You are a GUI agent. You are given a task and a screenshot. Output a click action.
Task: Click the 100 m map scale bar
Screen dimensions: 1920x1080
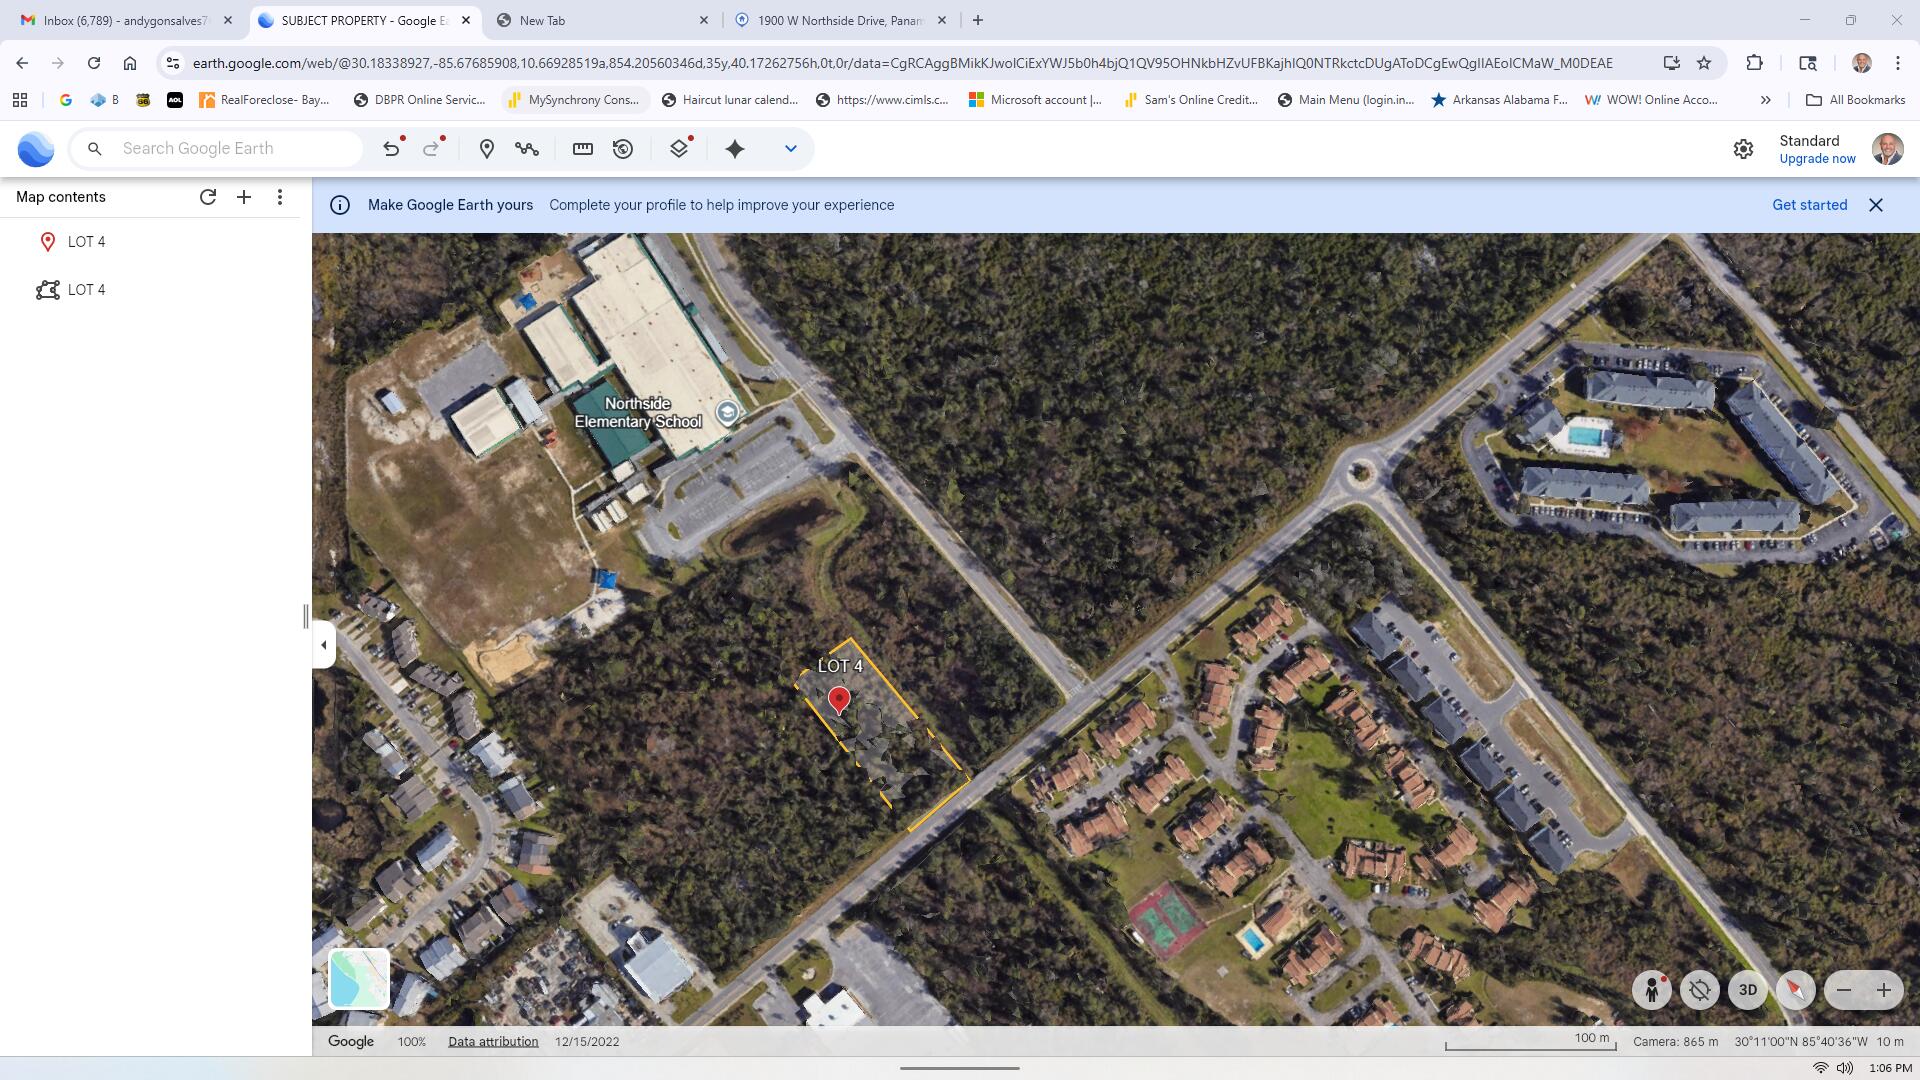click(x=1530, y=1042)
